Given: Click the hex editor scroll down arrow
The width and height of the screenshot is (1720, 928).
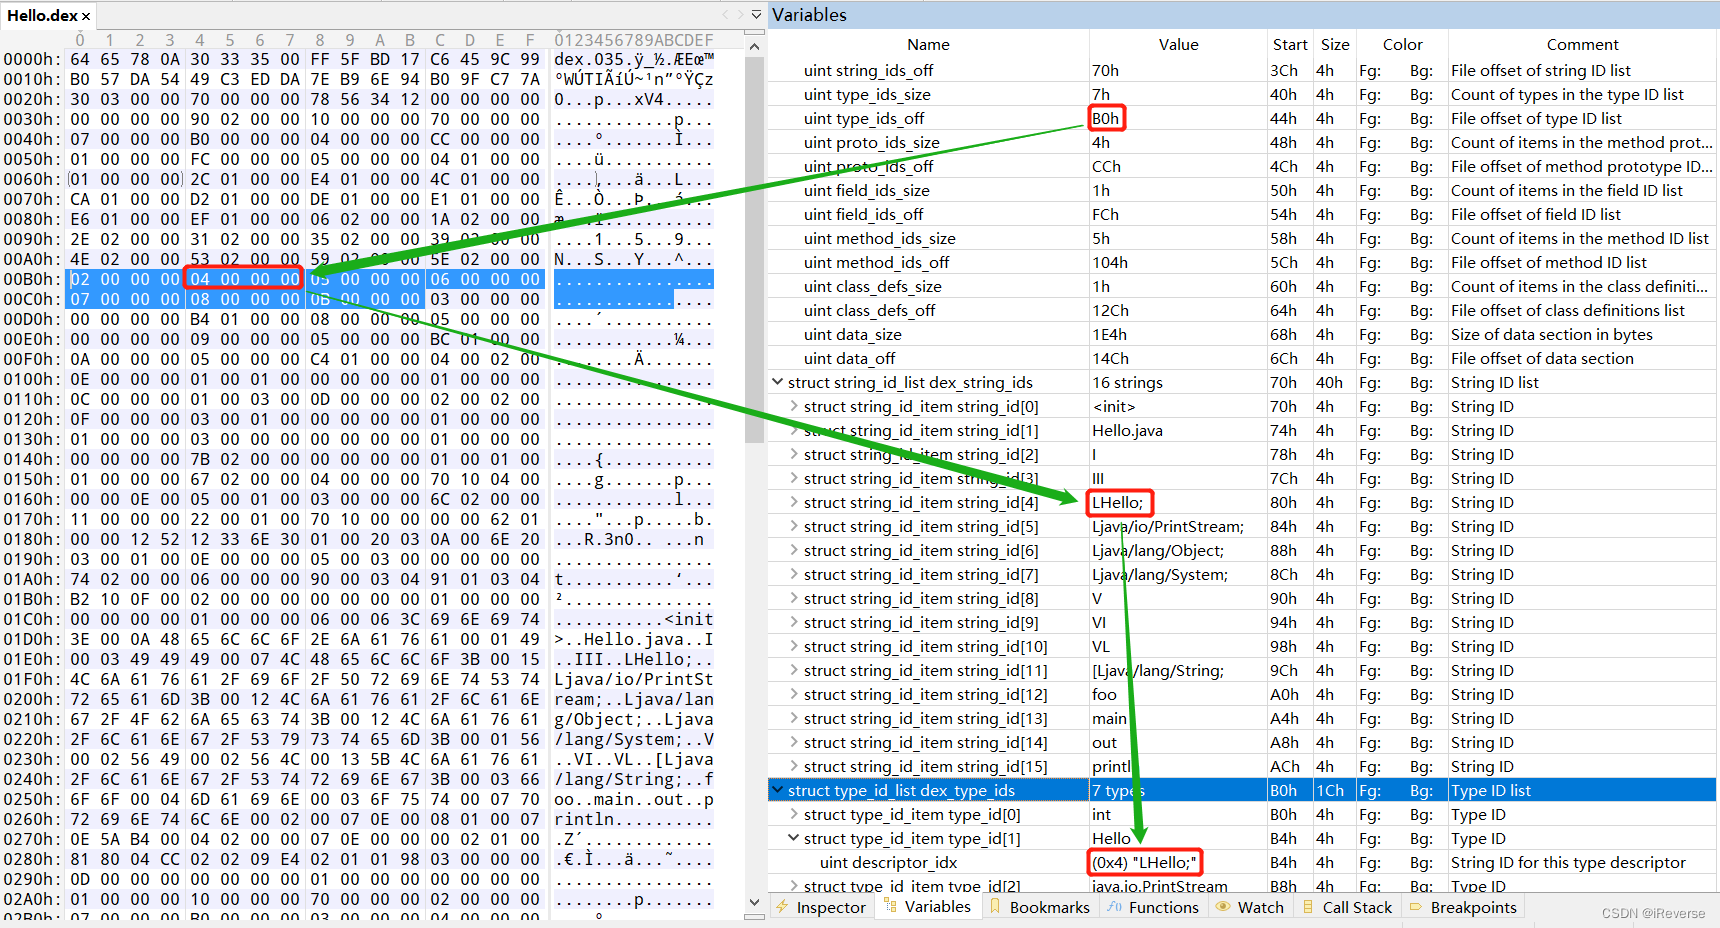Looking at the screenshot, I should [755, 902].
